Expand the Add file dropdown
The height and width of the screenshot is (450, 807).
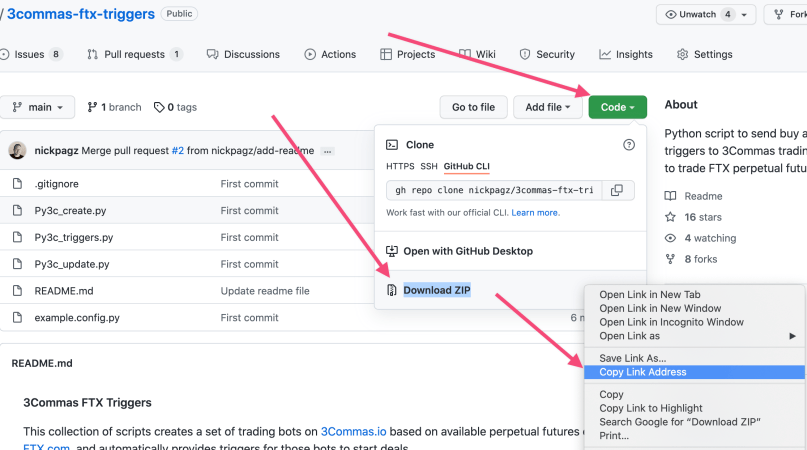(548, 107)
